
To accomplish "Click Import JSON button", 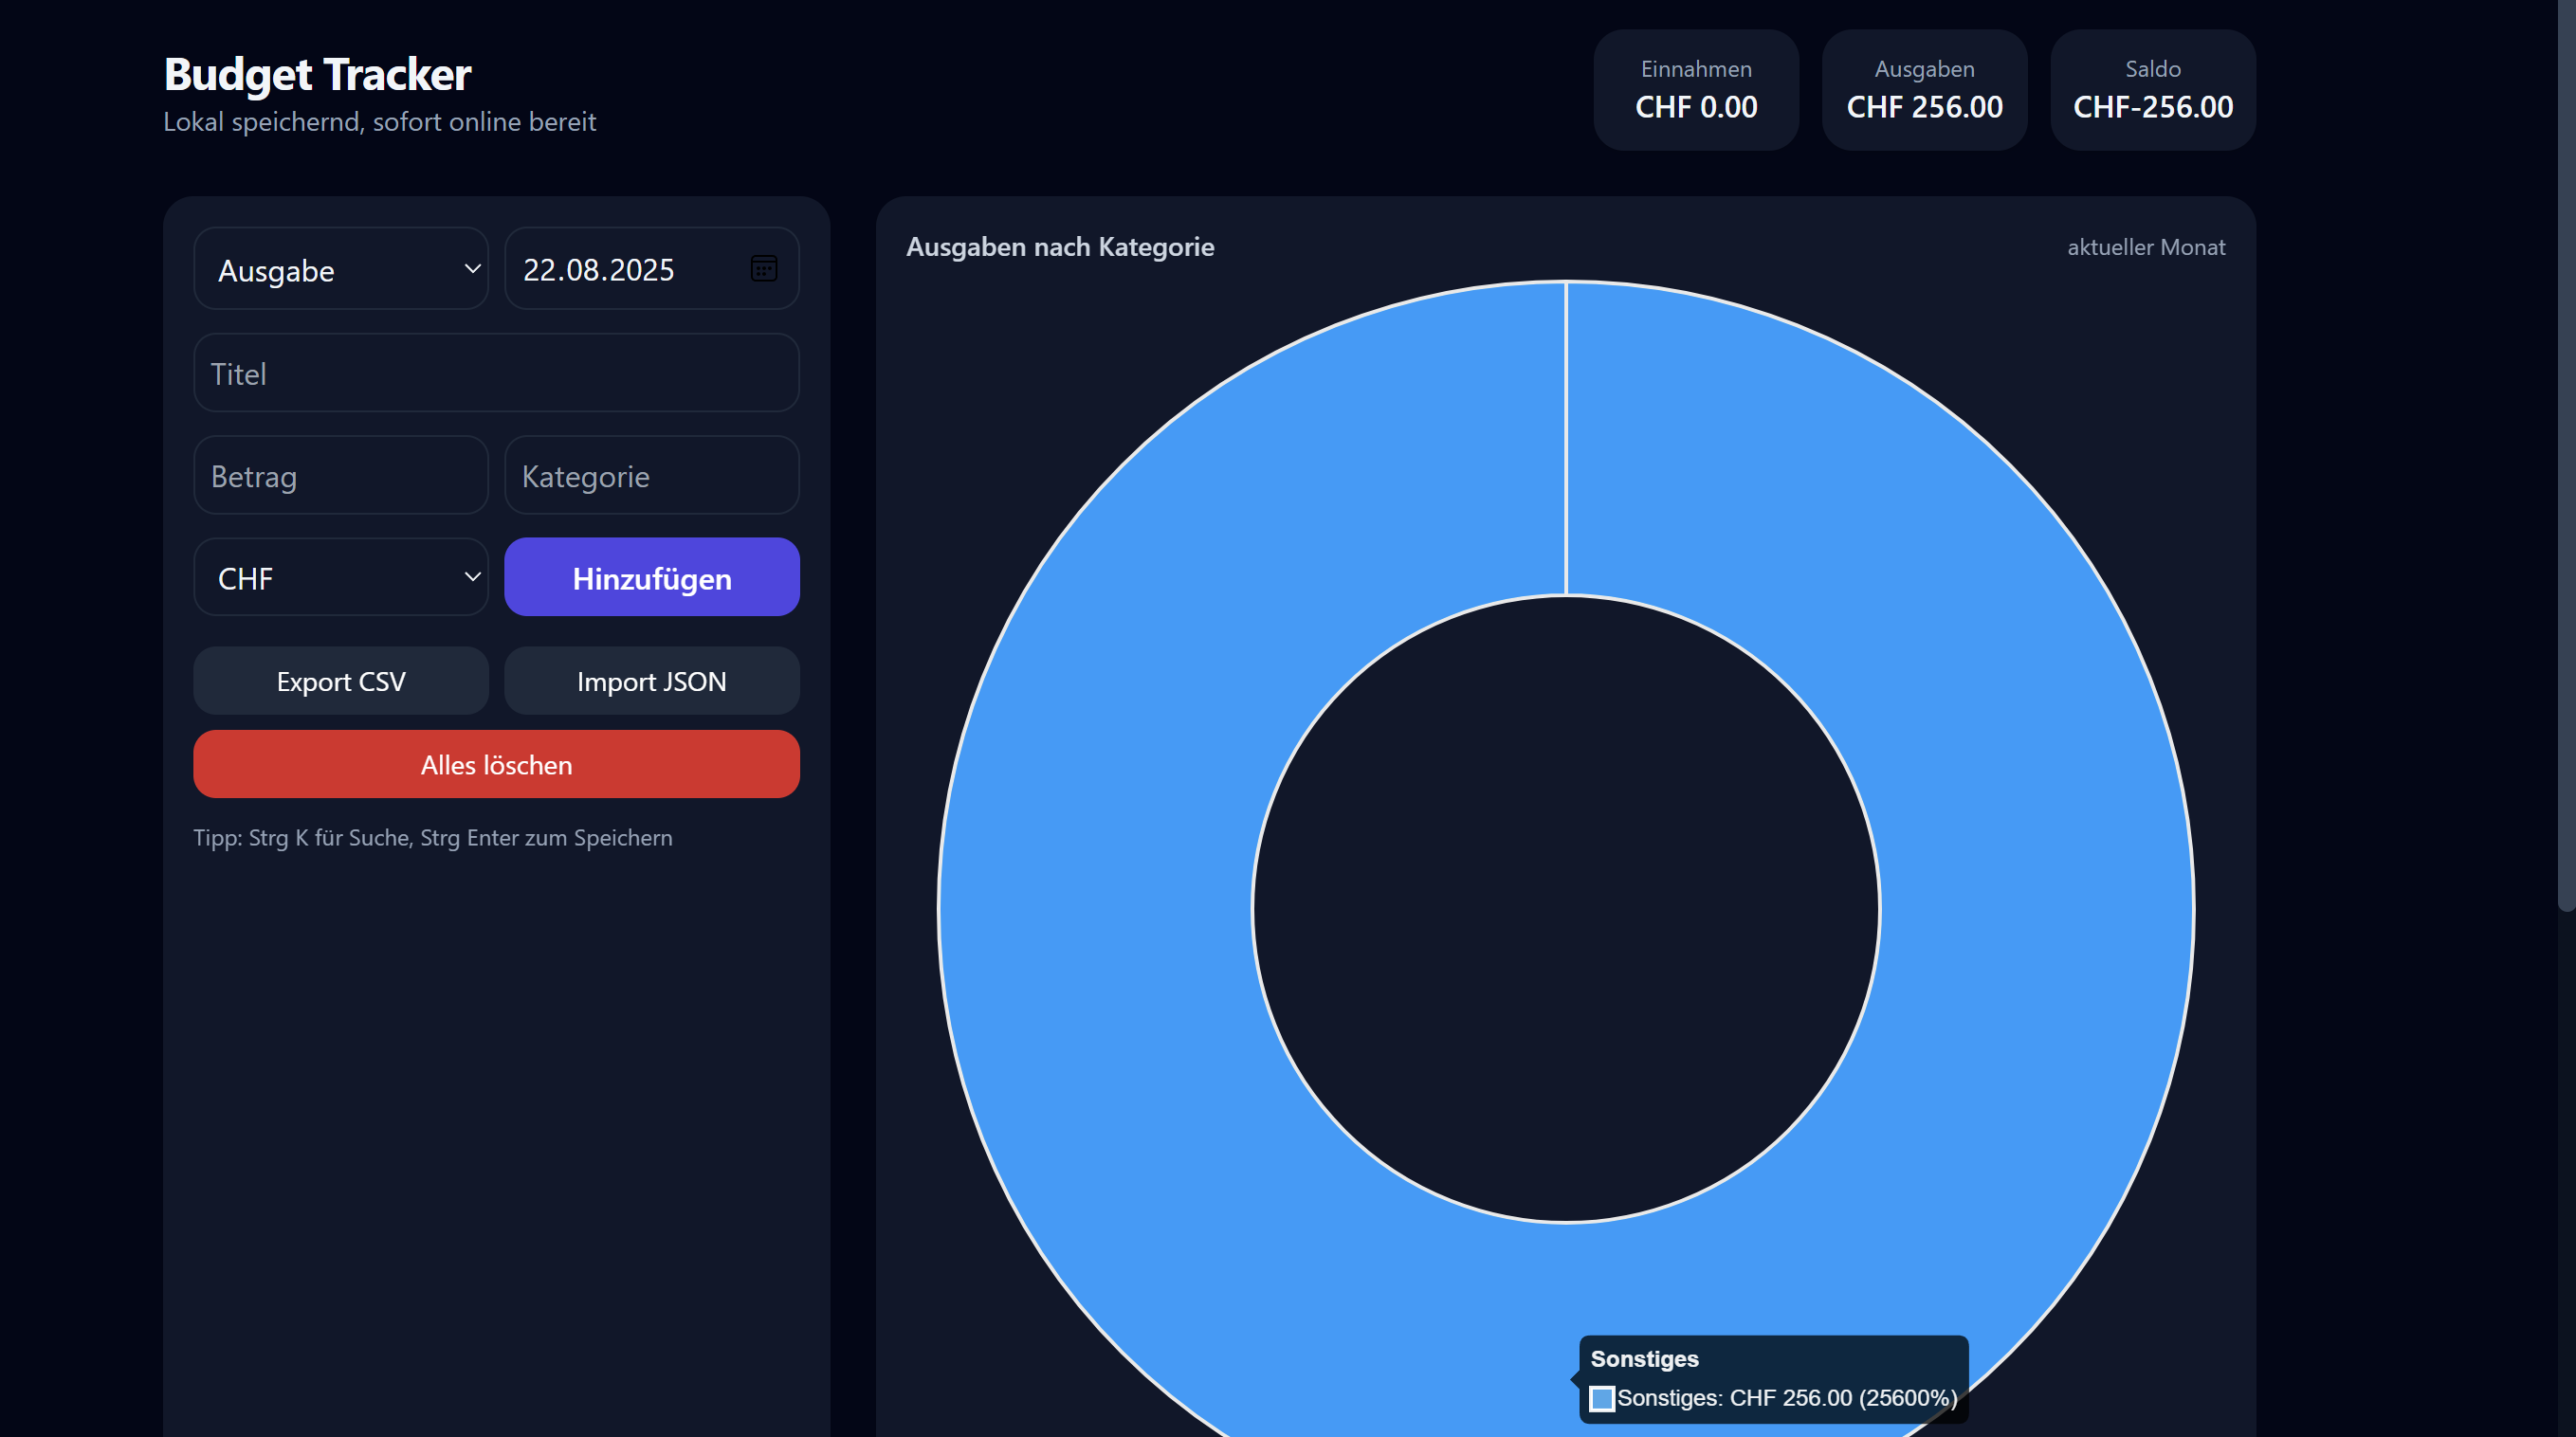I will coord(651,681).
